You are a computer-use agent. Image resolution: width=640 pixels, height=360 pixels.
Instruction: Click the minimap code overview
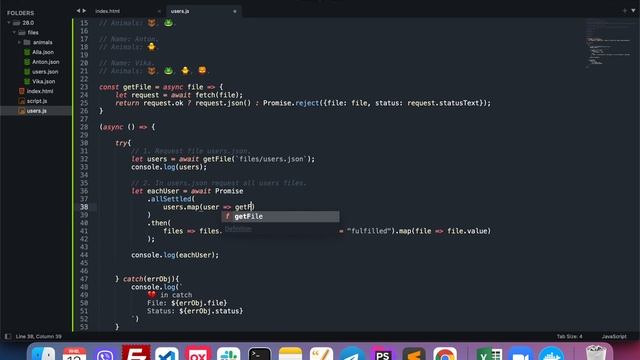pyautogui.click(x=610, y=44)
